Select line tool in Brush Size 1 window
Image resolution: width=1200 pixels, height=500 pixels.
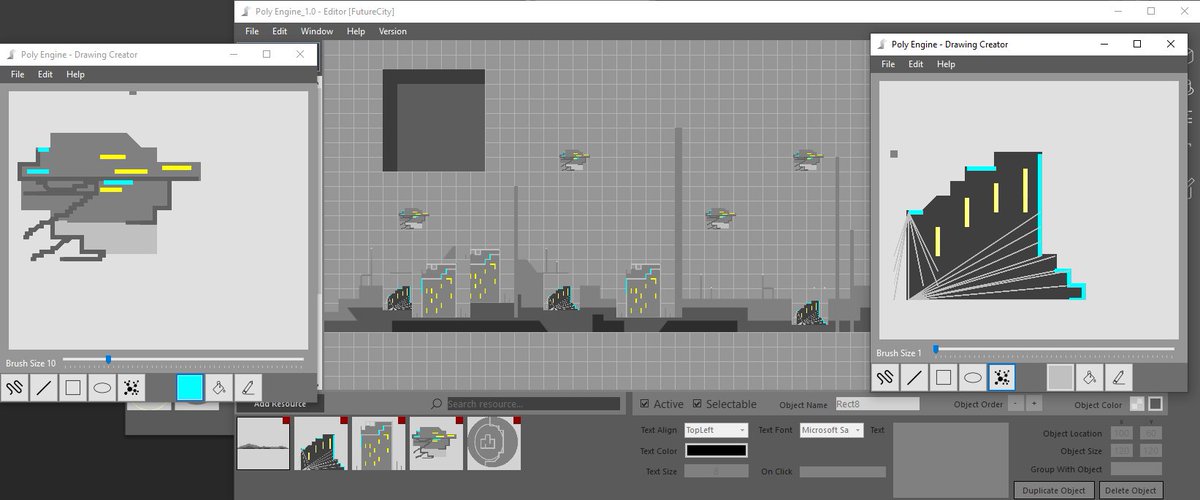914,377
